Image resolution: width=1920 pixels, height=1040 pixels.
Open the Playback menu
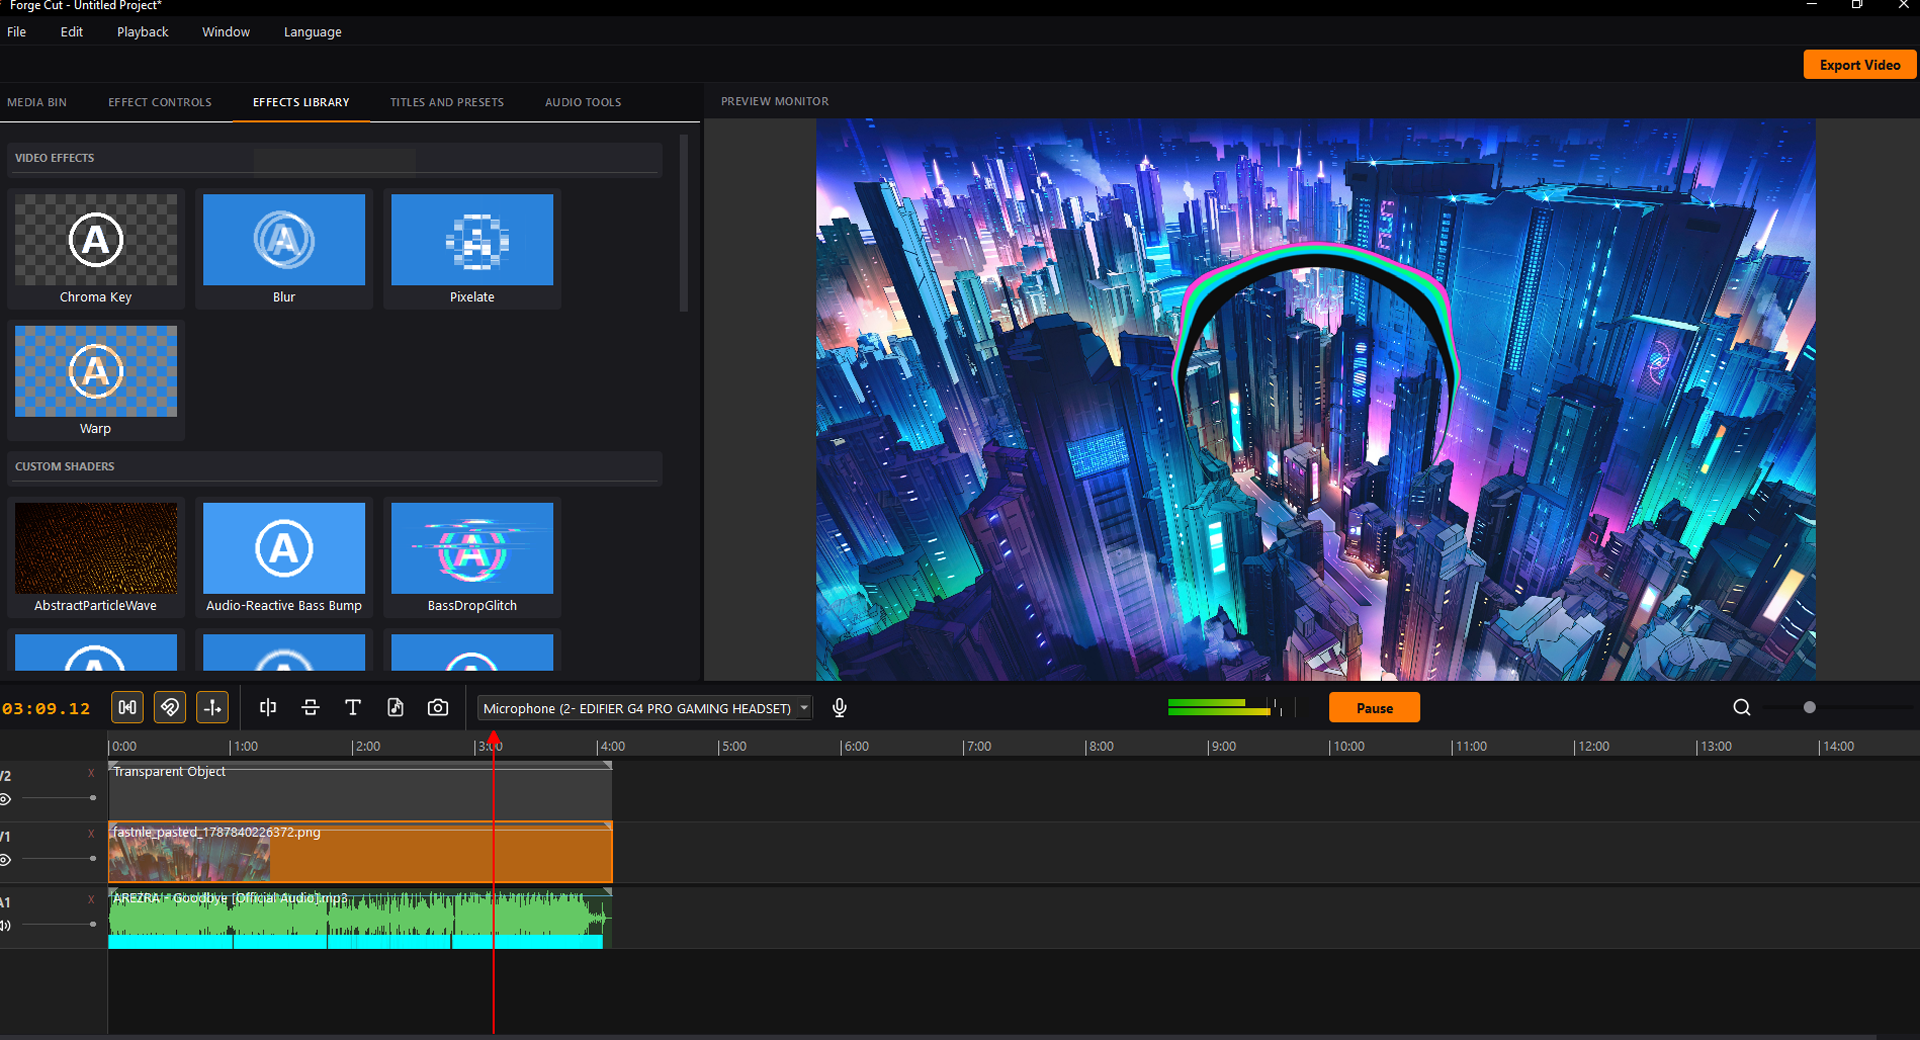tap(143, 32)
